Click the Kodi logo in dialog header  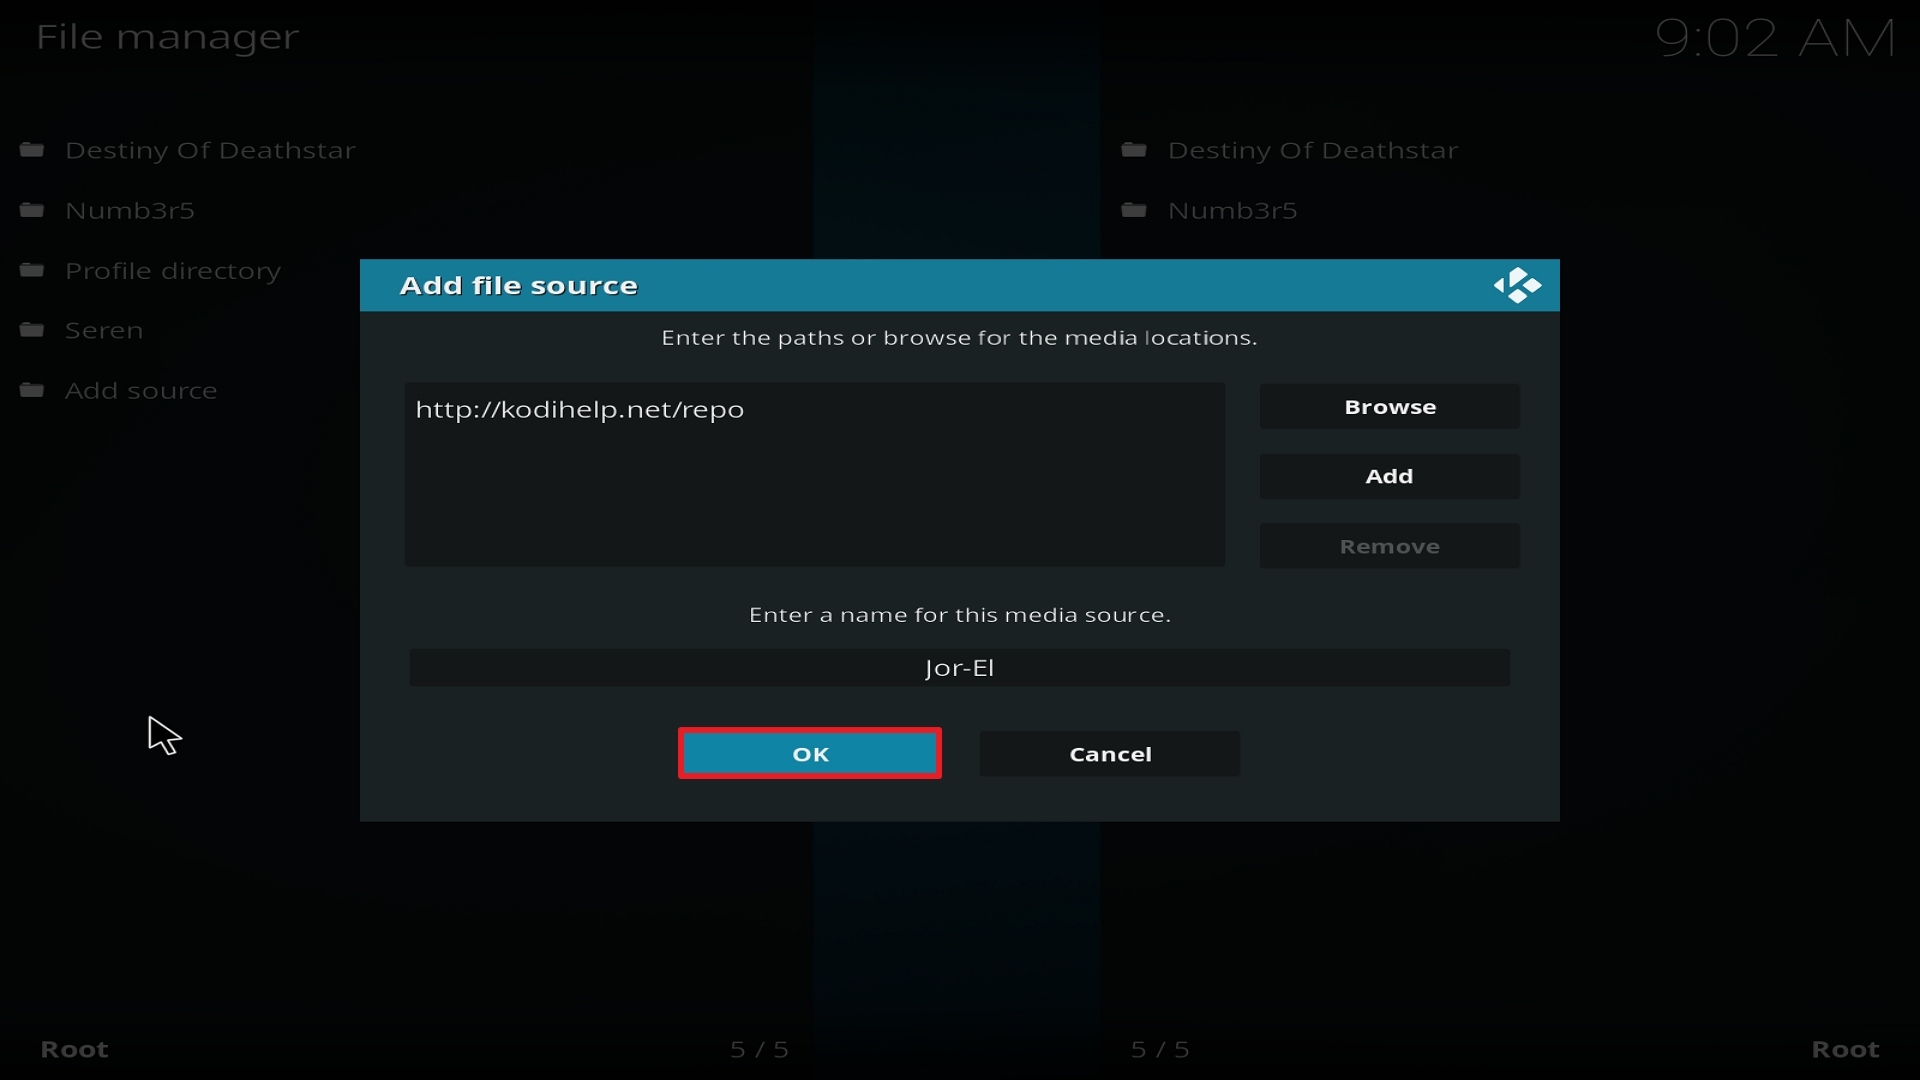1517,285
